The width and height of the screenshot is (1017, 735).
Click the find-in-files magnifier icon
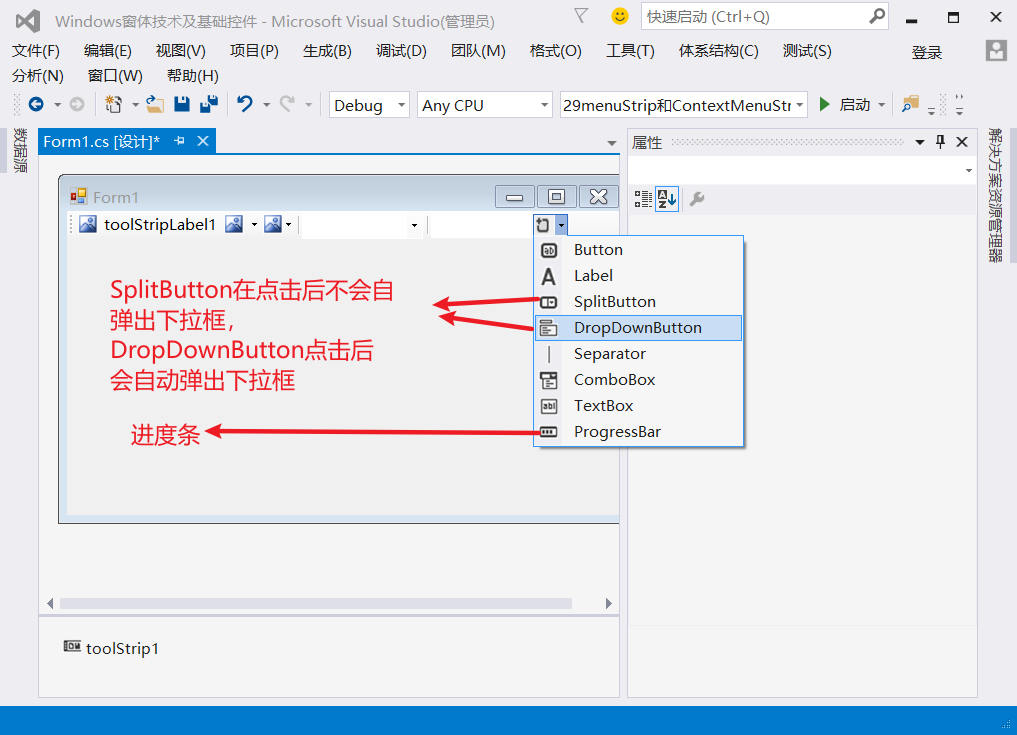908,104
